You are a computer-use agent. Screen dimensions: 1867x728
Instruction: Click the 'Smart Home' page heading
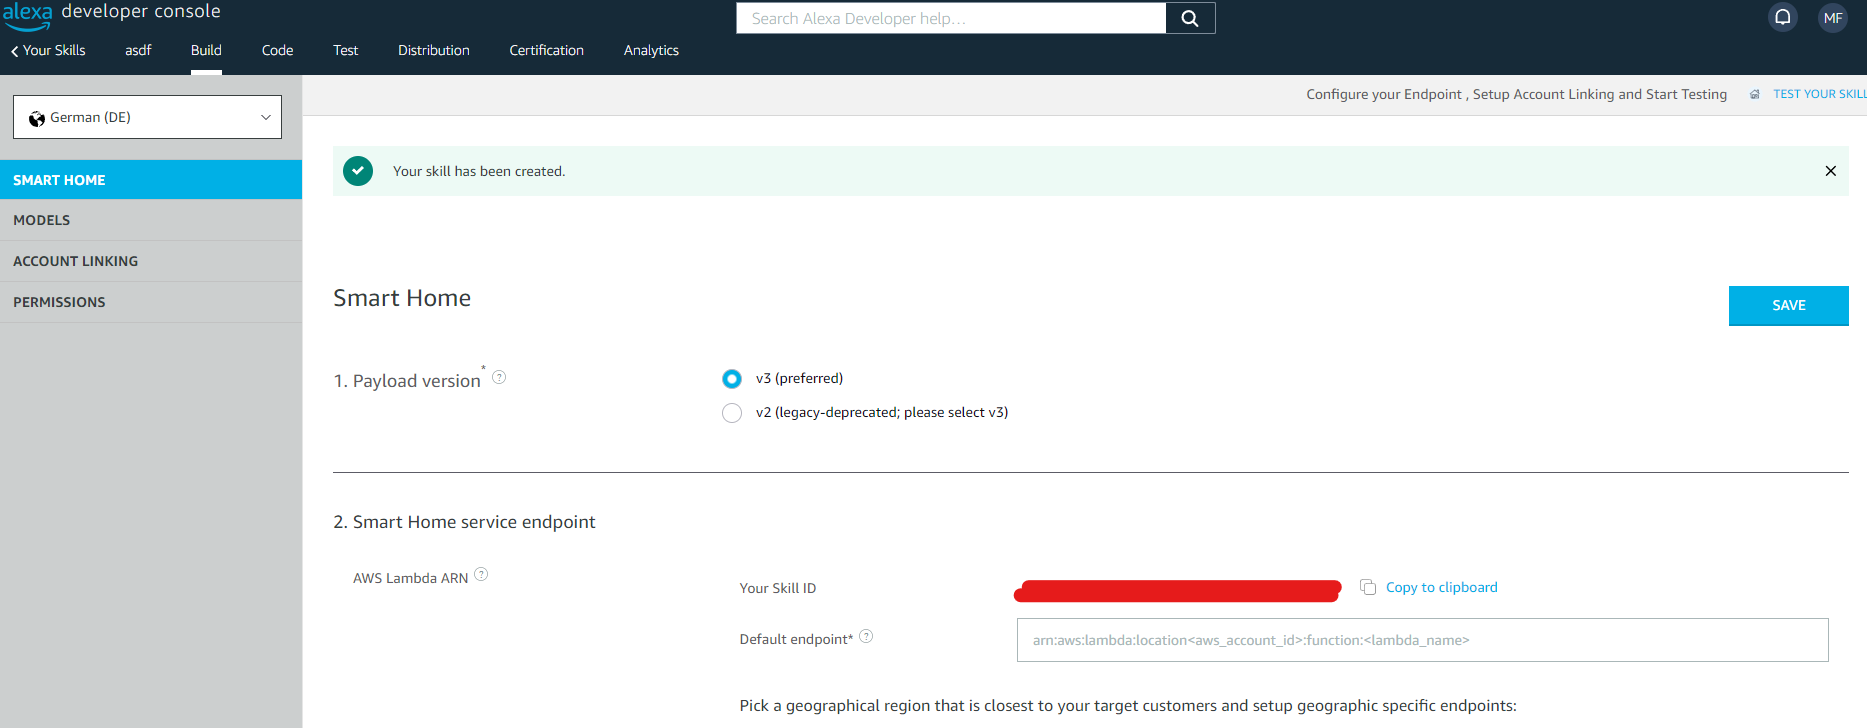pyautogui.click(x=402, y=298)
